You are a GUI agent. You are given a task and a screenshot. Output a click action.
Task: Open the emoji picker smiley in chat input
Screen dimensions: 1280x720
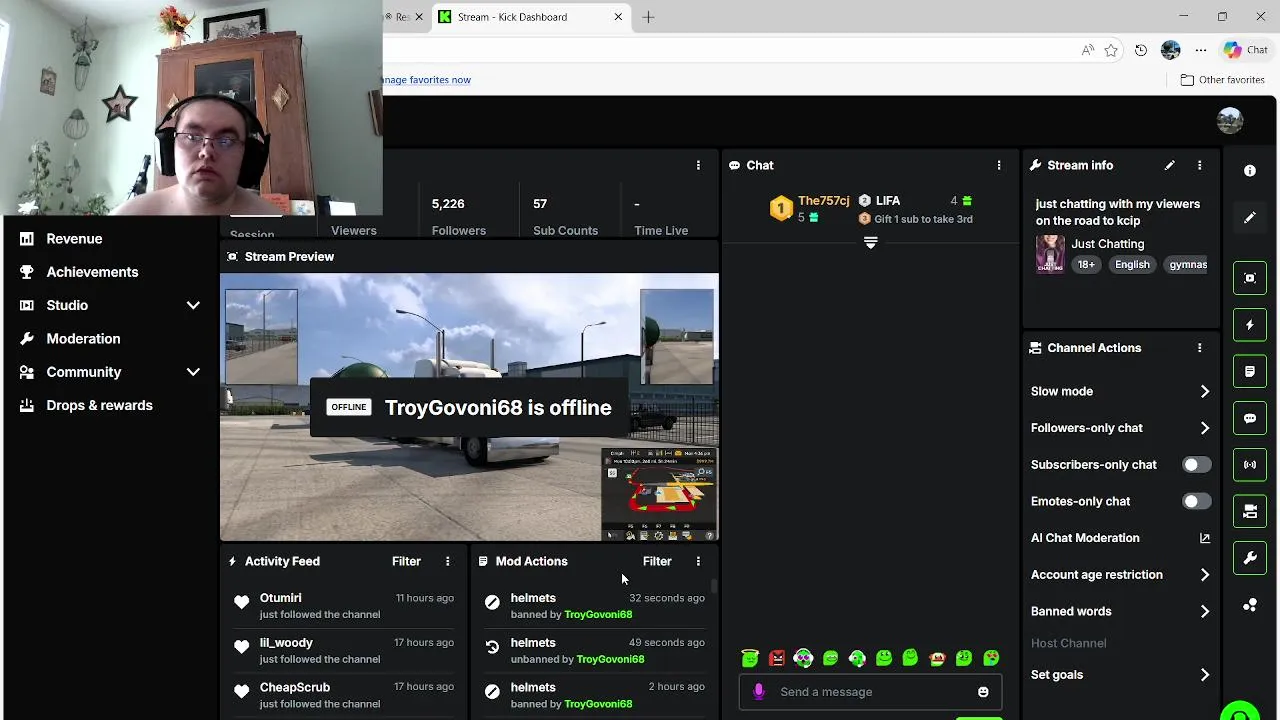pos(983,692)
